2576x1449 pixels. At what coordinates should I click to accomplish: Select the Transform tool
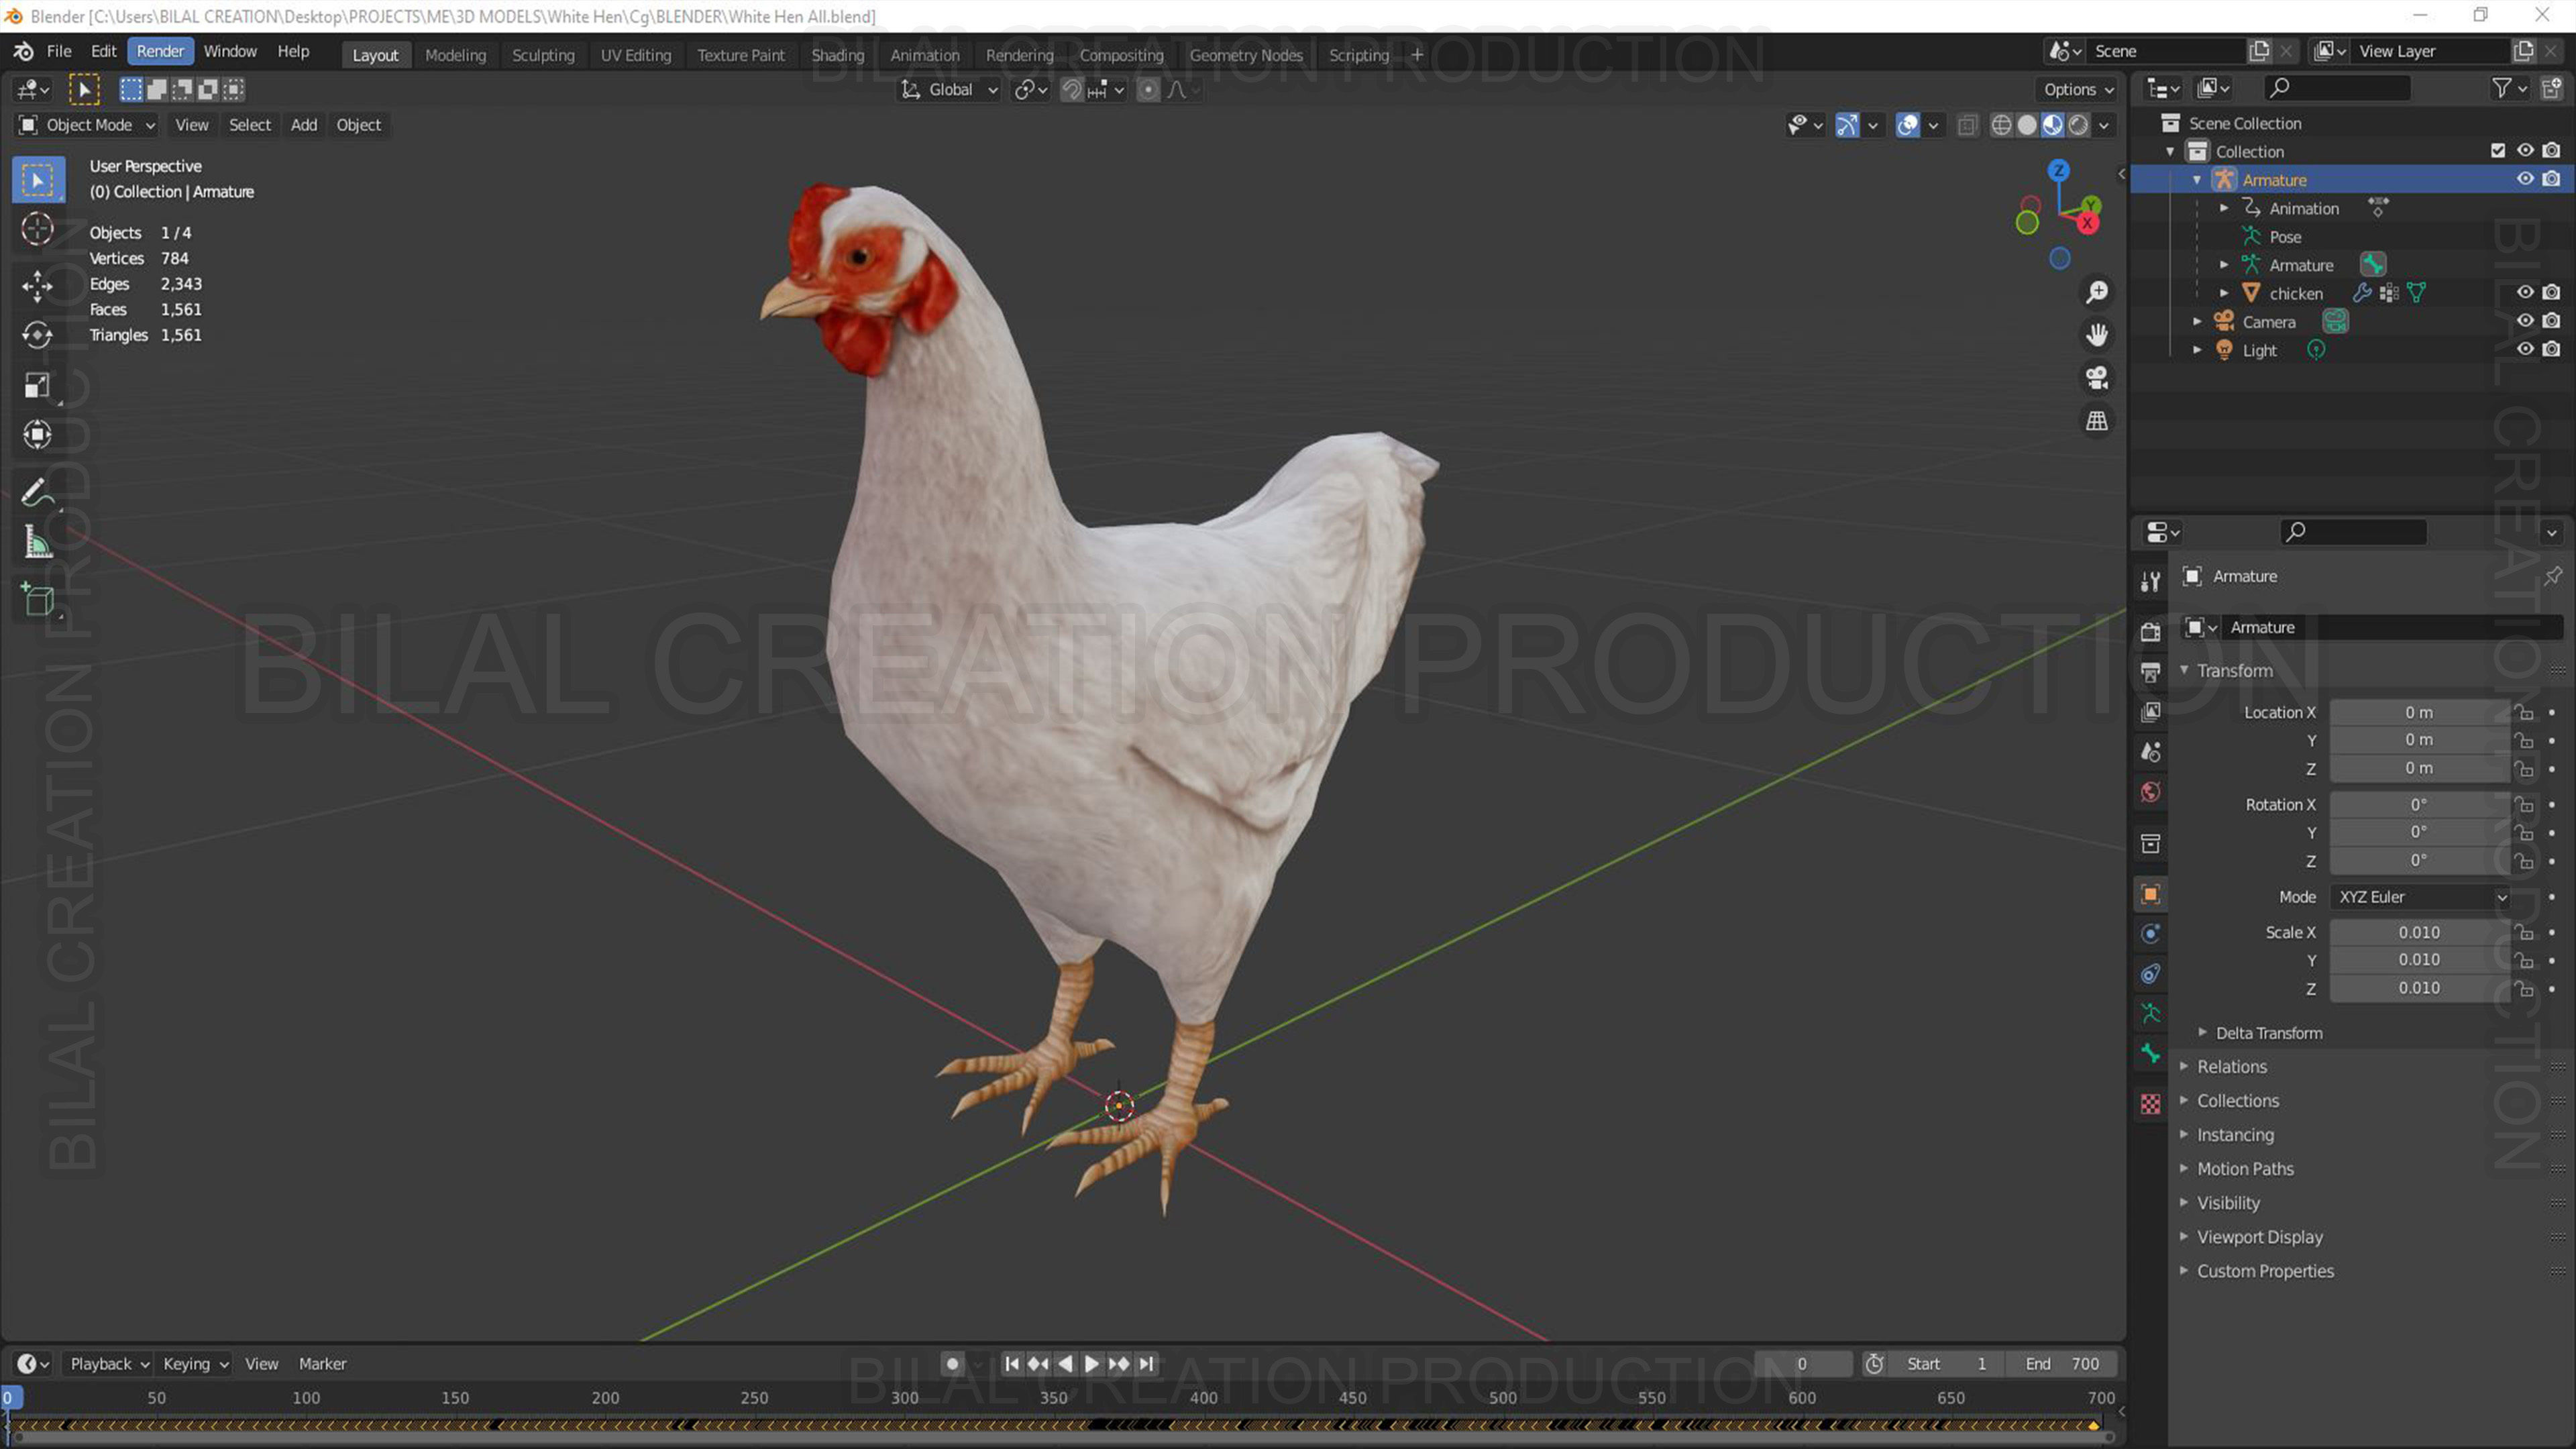click(x=38, y=434)
